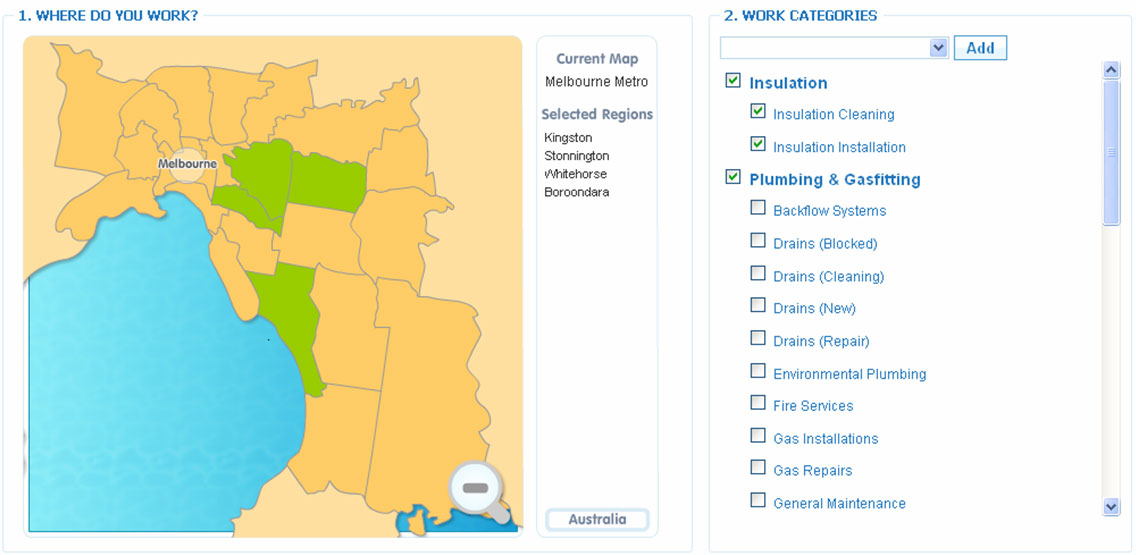Screen dimensions: 1136x555
Task: Tick the Drains (Blocked) checkbox
Action: point(758,241)
